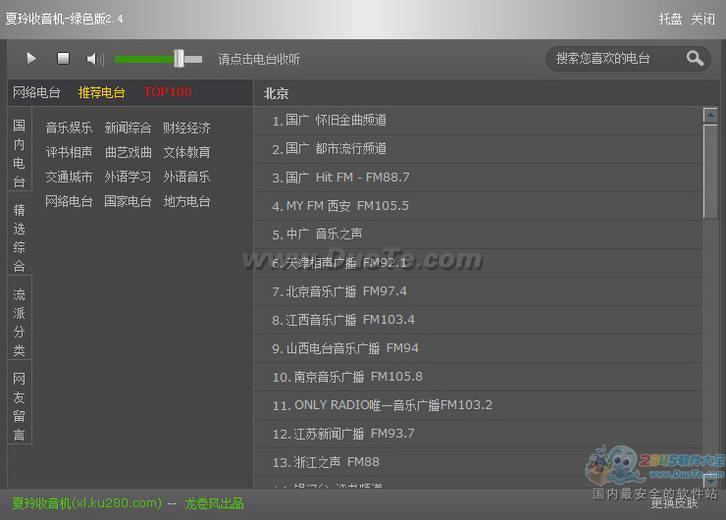Choose the 交通城市 category
The image size is (726, 520).
click(69, 176)
